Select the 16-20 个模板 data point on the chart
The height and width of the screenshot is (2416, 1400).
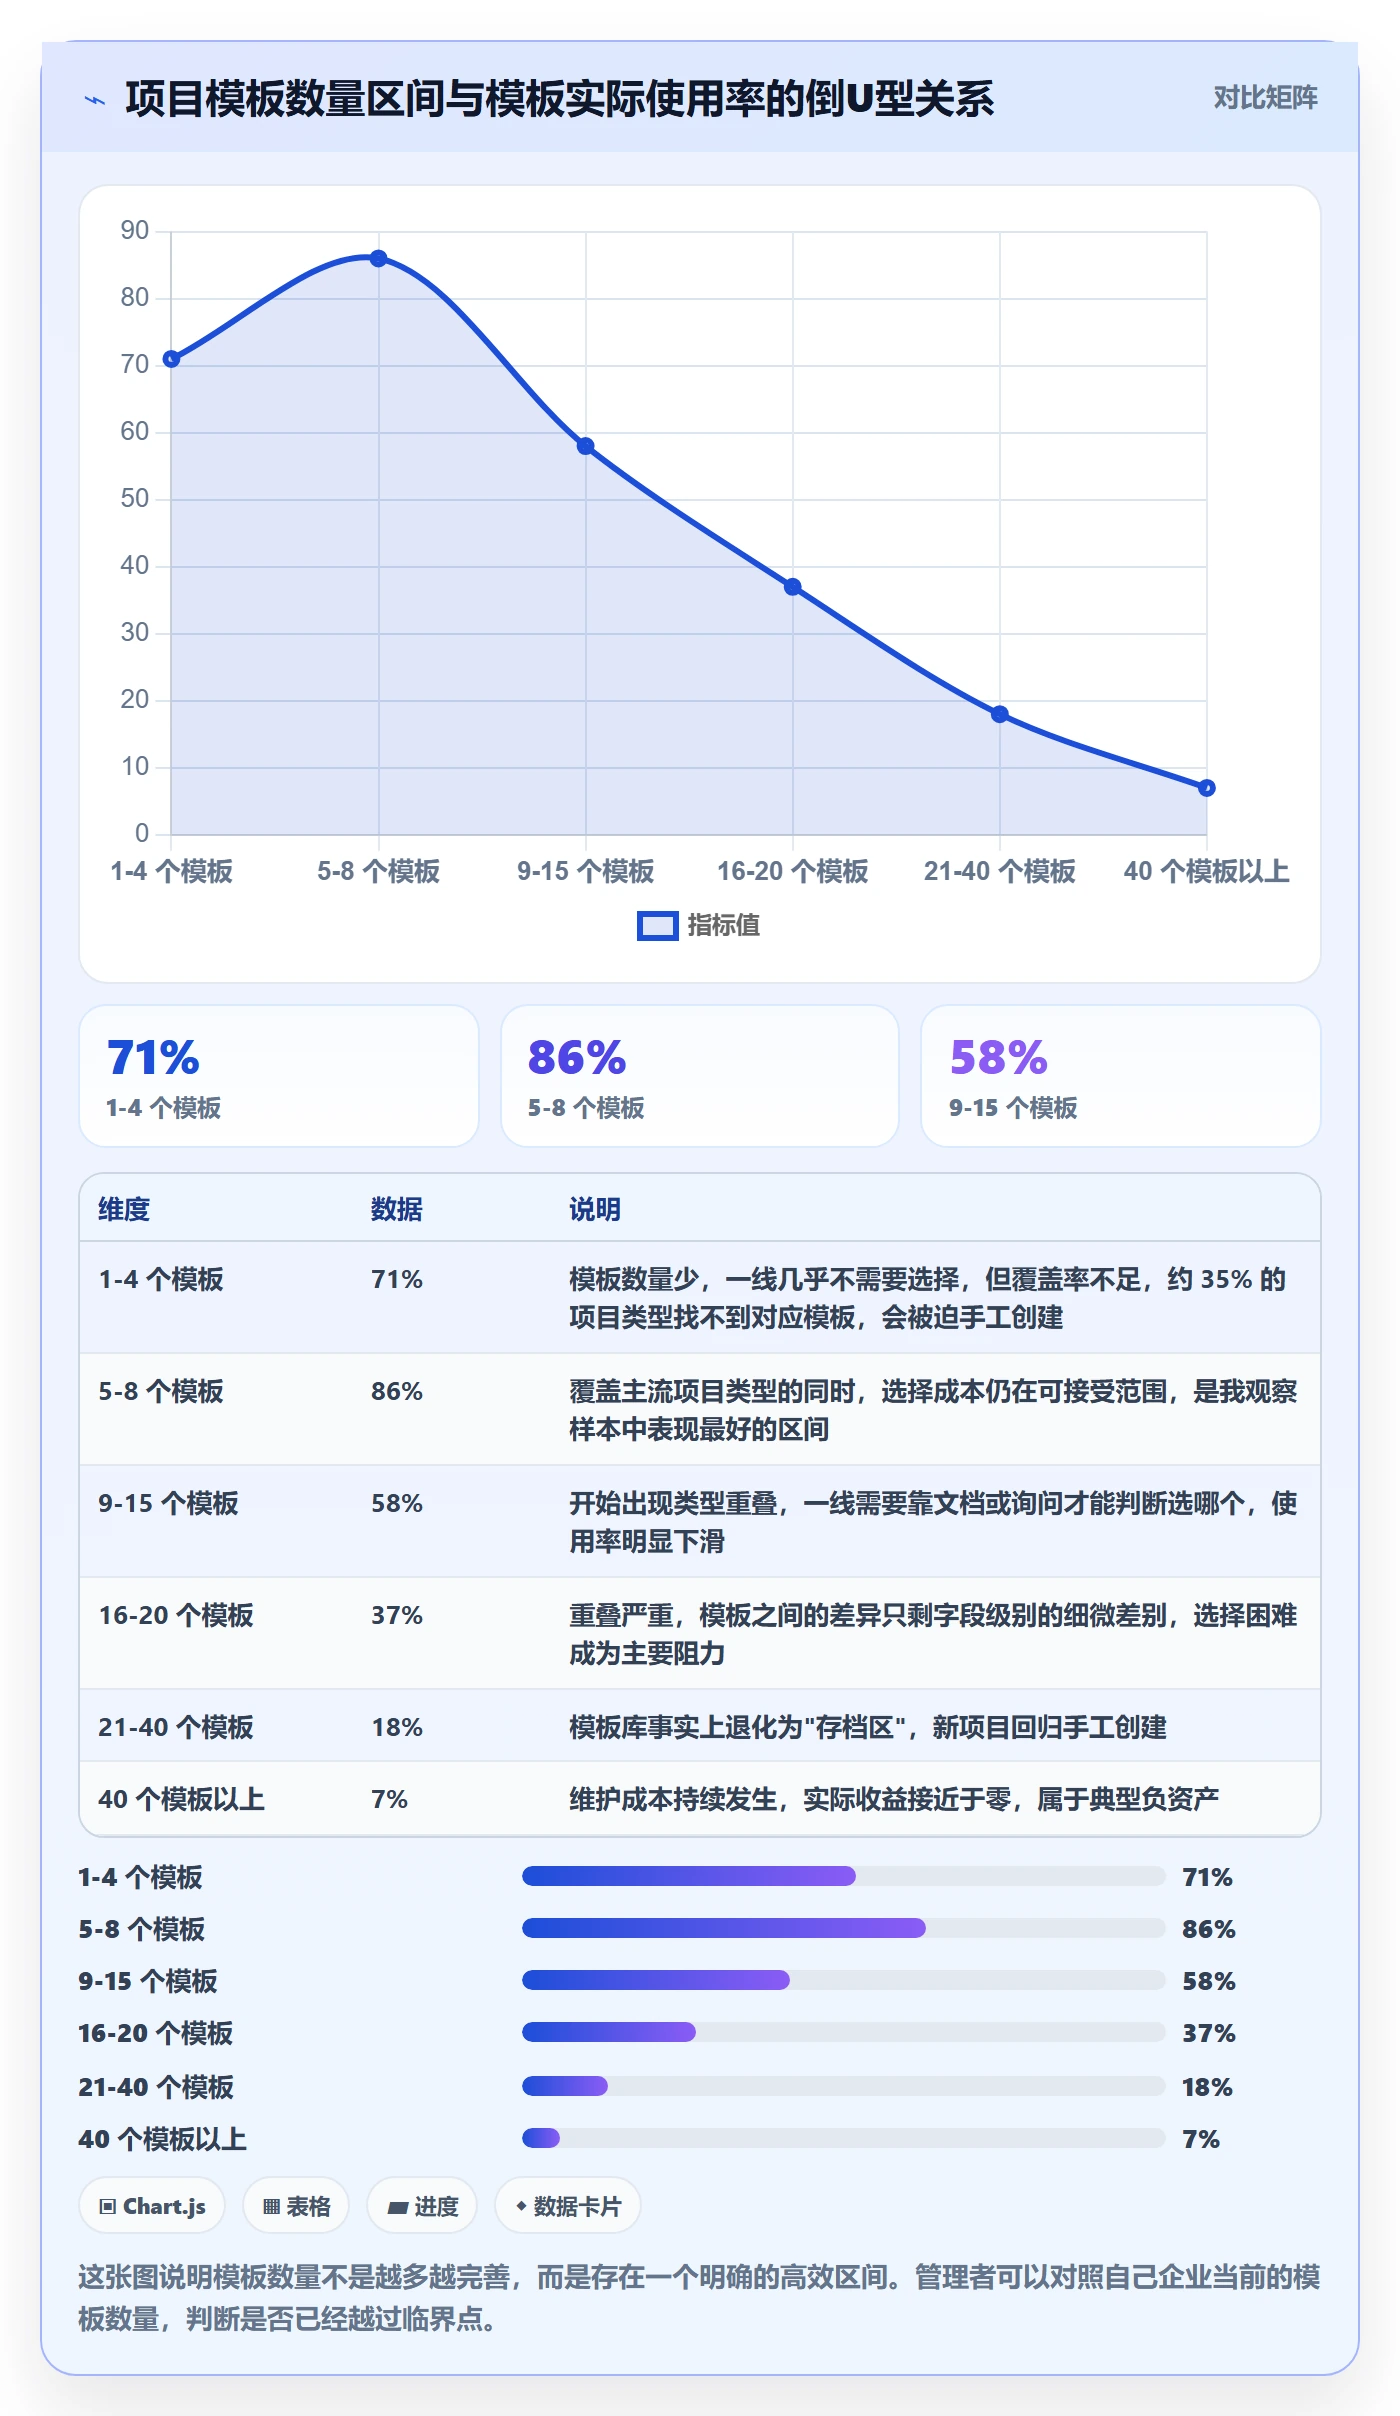(x=792, y=587)
